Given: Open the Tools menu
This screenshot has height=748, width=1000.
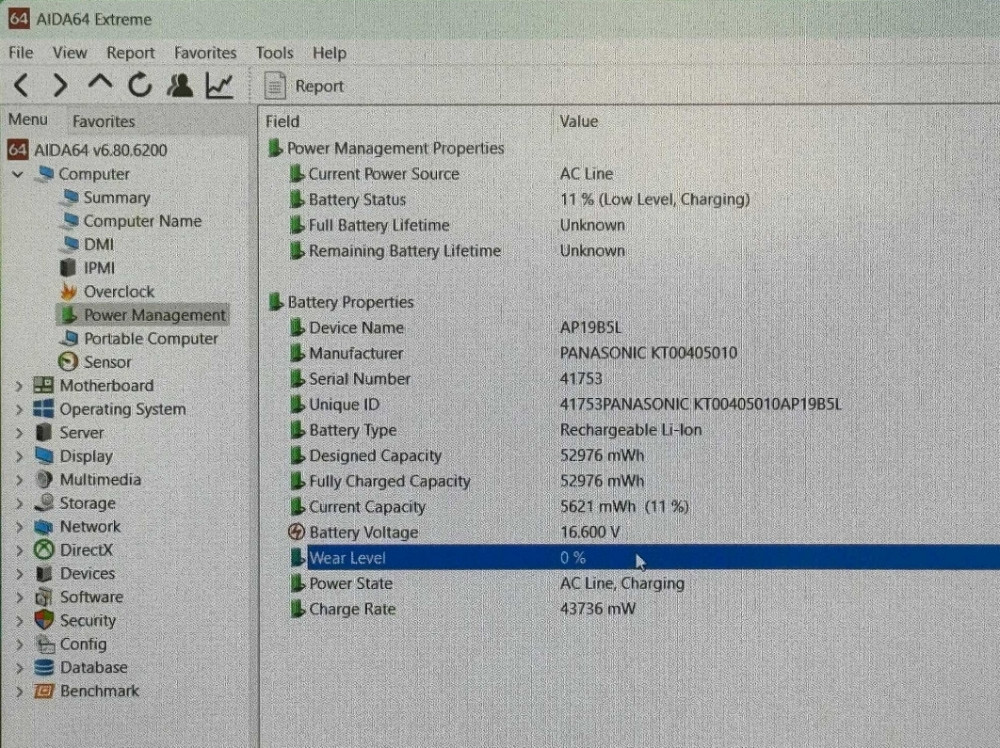Looking at the screenshot, I should (x=274, y=53).
